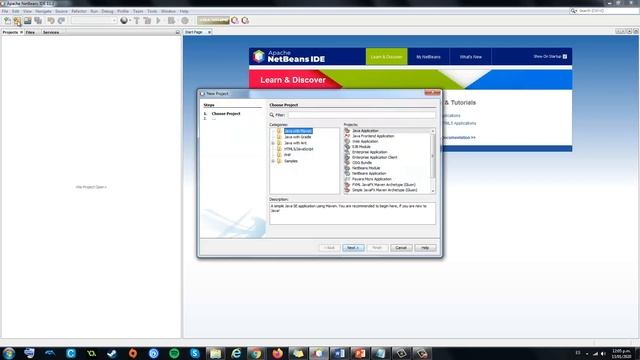
Task: Click the Next button in New Project dialog
Action: [x=353, y=248]
